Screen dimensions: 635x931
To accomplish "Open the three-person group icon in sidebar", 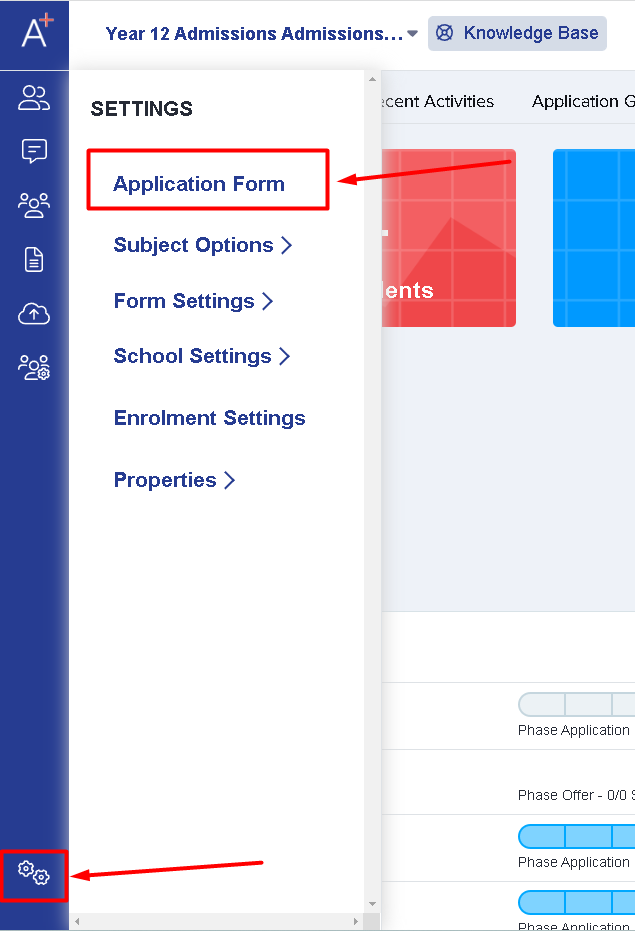I will (34, 205).
